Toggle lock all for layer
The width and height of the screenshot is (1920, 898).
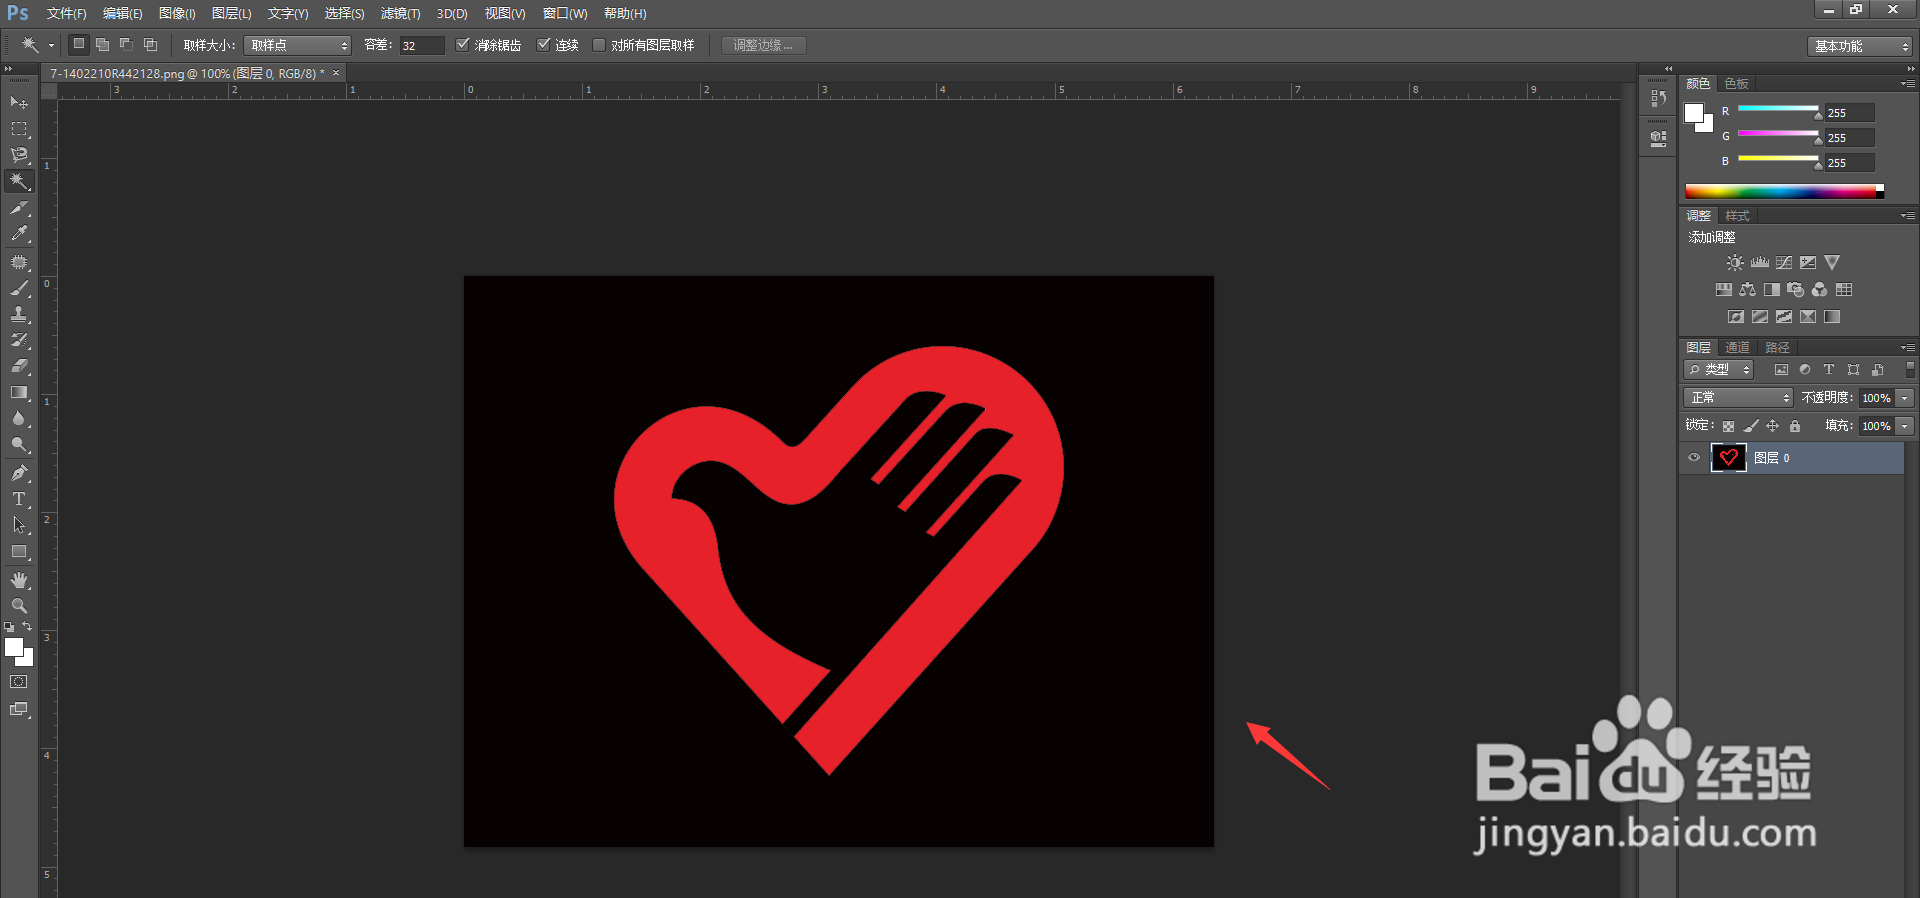[x=1795, y=426]
